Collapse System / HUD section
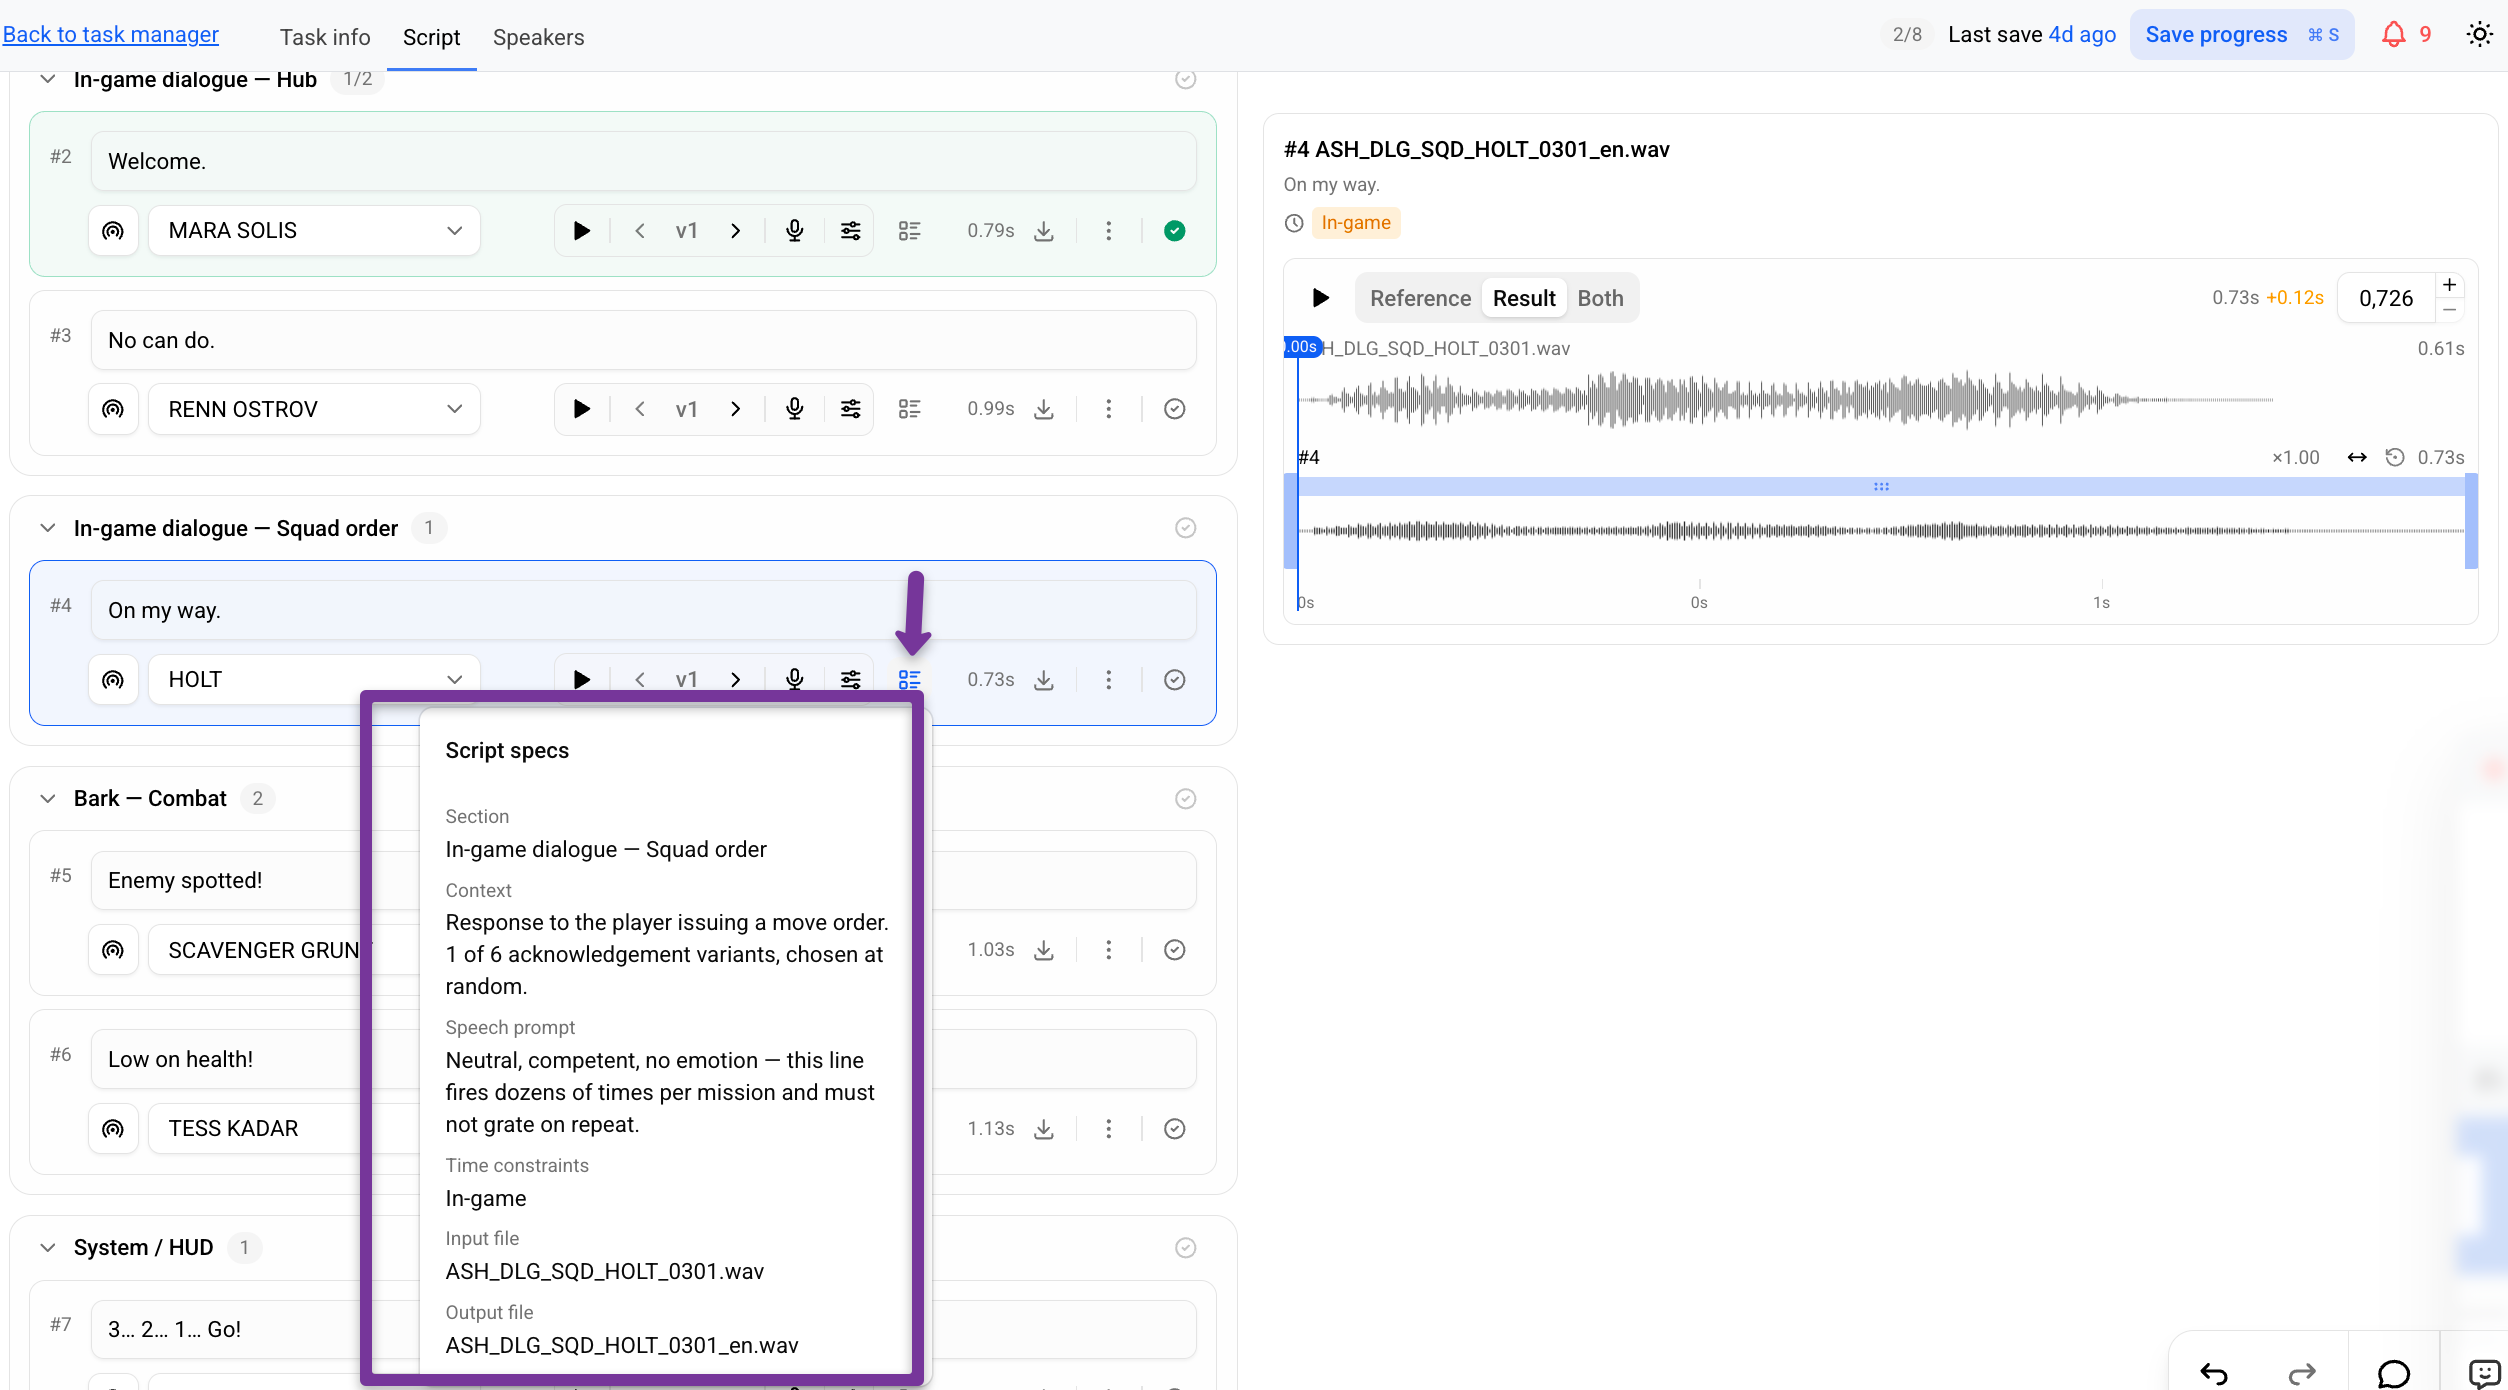Screen dimensions: 2508x1390 pos(47,1248)
